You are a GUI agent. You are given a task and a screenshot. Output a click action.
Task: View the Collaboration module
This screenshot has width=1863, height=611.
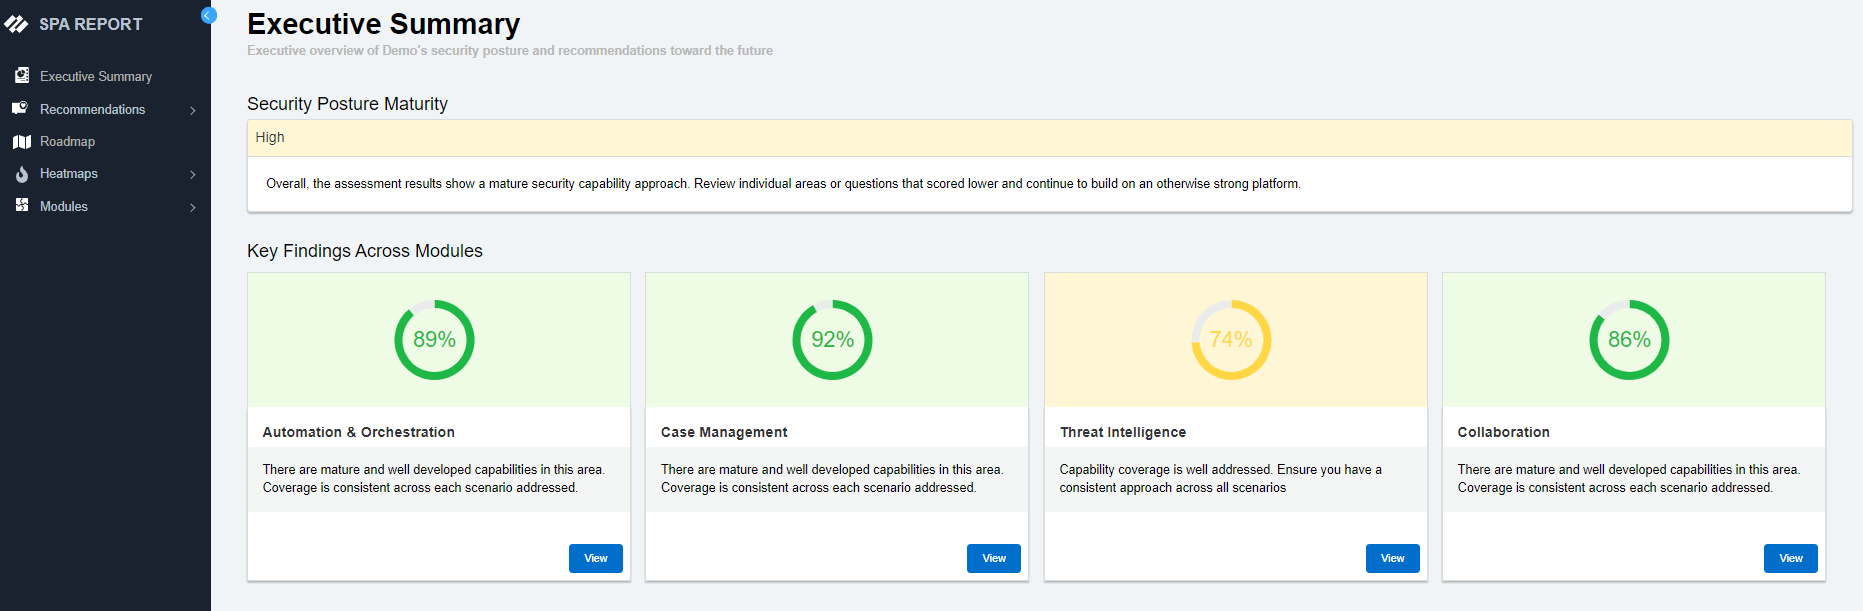1790,558
